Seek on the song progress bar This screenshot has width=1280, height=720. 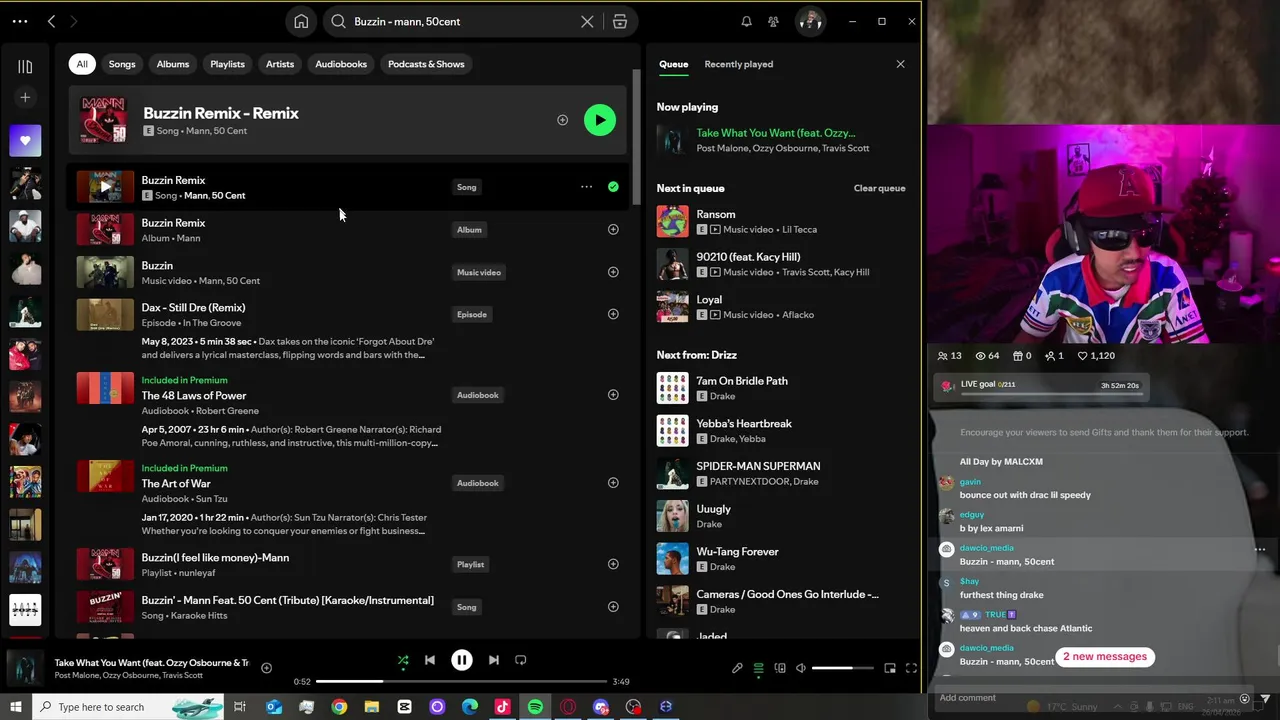461,681
